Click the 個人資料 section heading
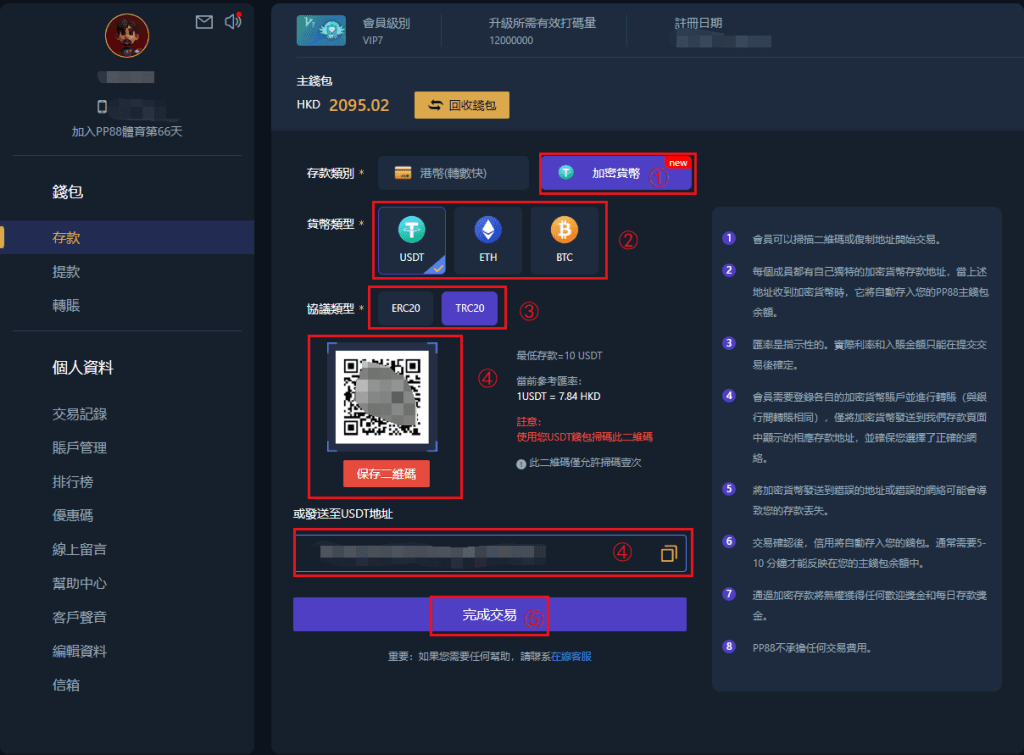 [x=83, y=368]
